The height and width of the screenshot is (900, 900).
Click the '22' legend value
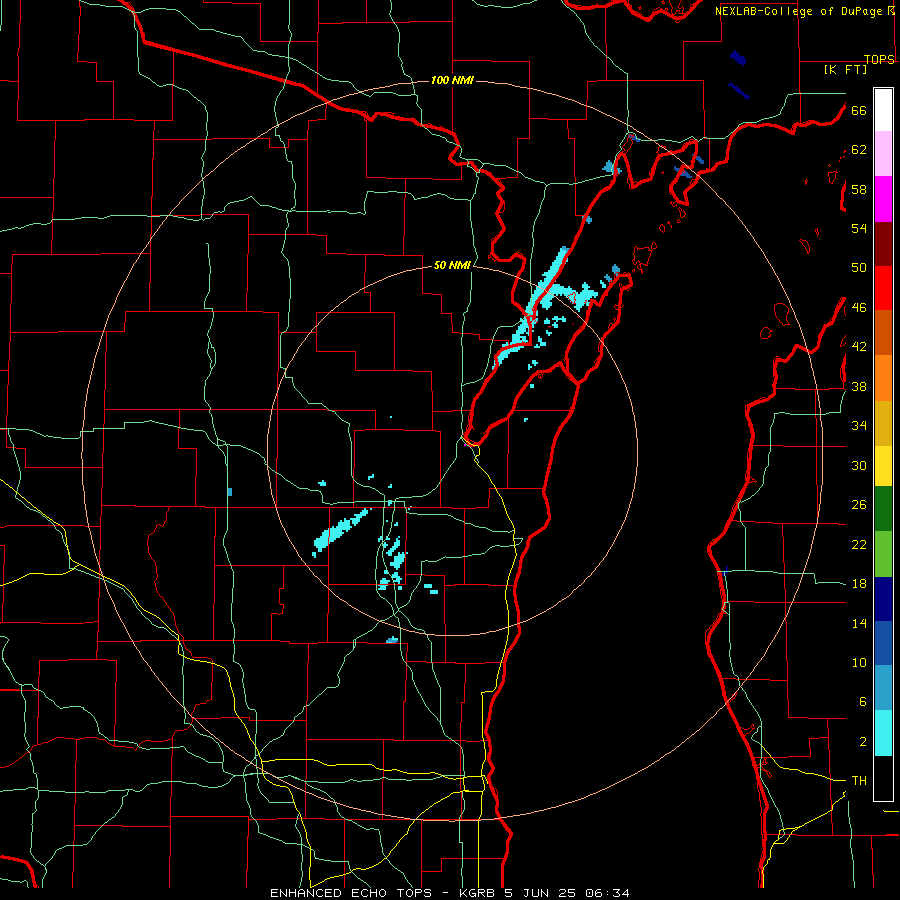tap(859, 545)
